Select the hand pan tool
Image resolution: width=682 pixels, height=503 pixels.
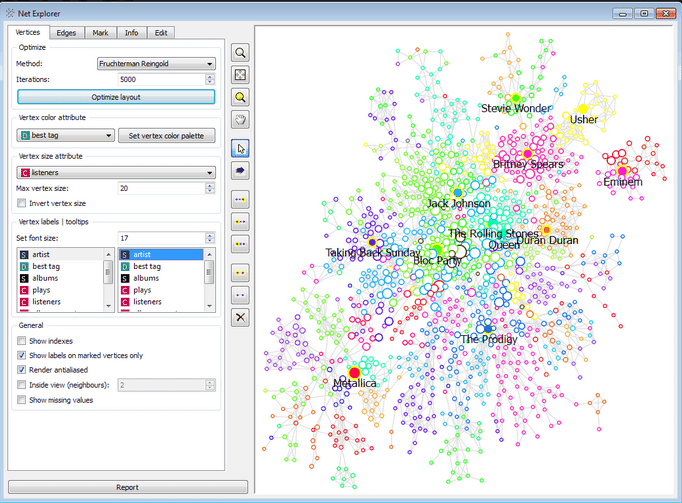click(x=240, y=120)
